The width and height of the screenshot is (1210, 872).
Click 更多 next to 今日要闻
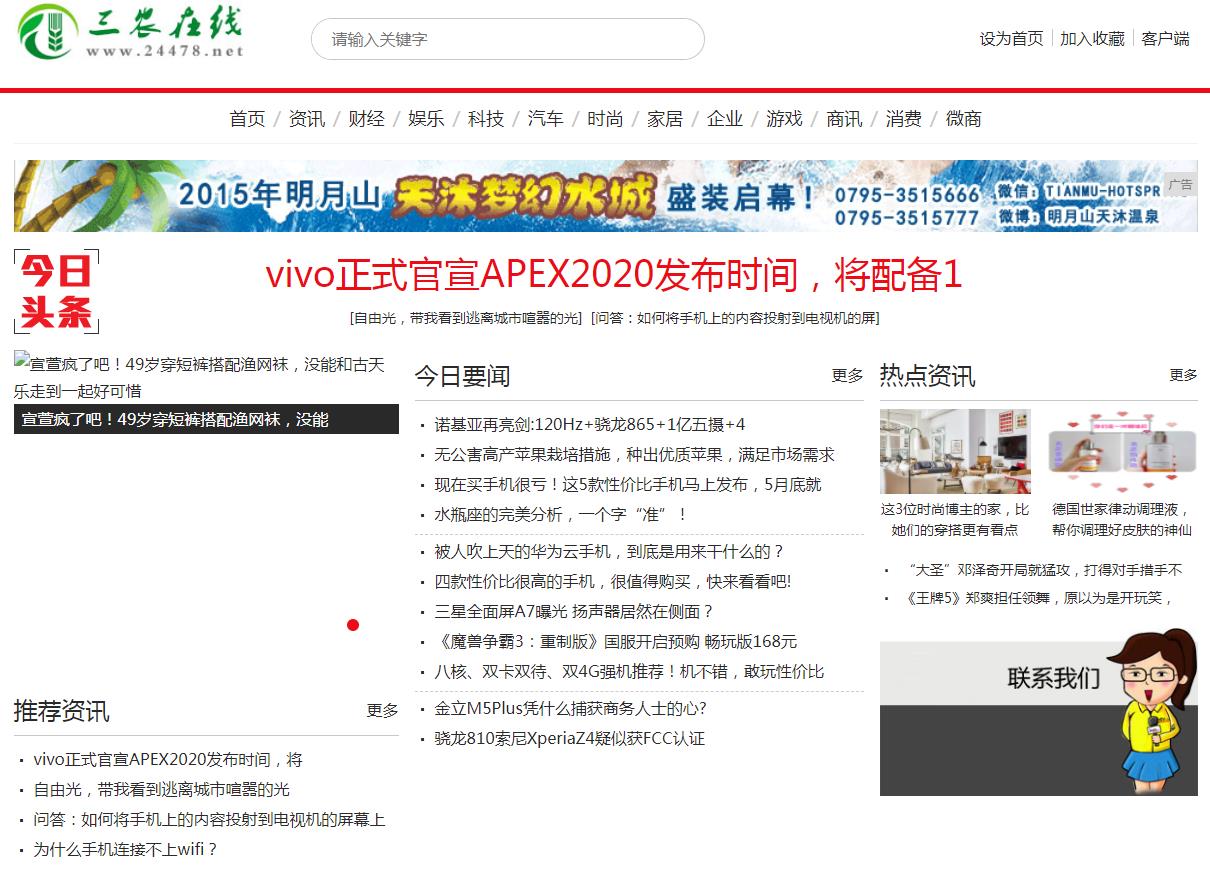(x=847, y=376)
